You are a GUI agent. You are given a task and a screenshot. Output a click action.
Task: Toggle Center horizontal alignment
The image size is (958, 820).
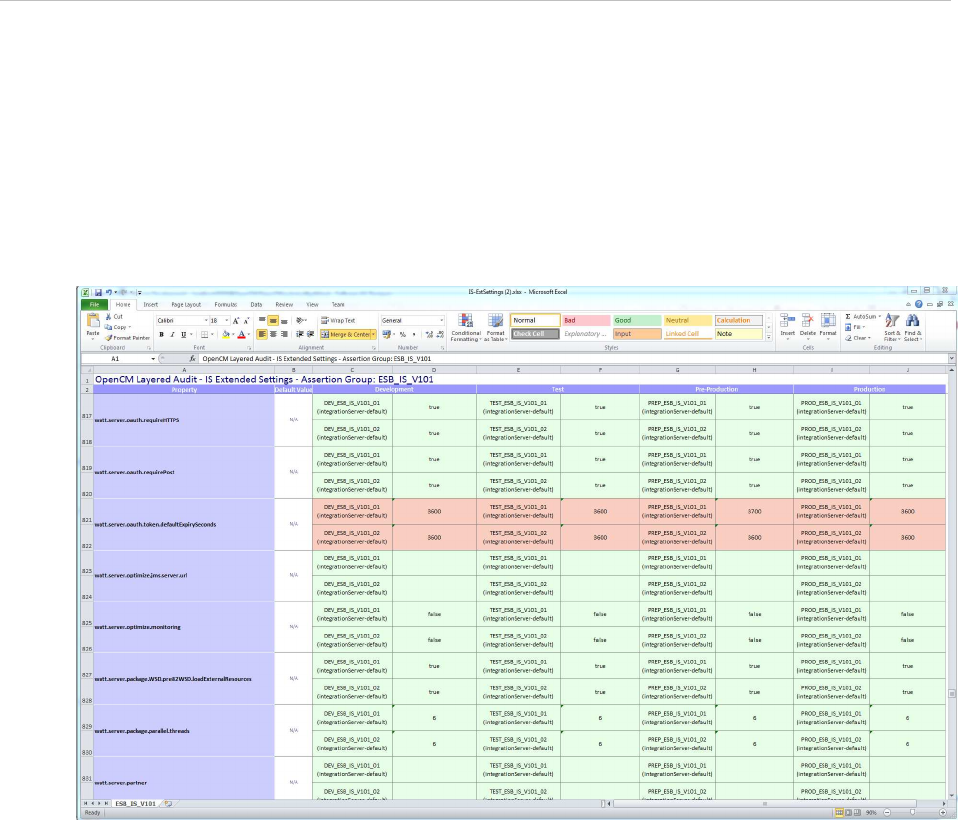point(273,334)
